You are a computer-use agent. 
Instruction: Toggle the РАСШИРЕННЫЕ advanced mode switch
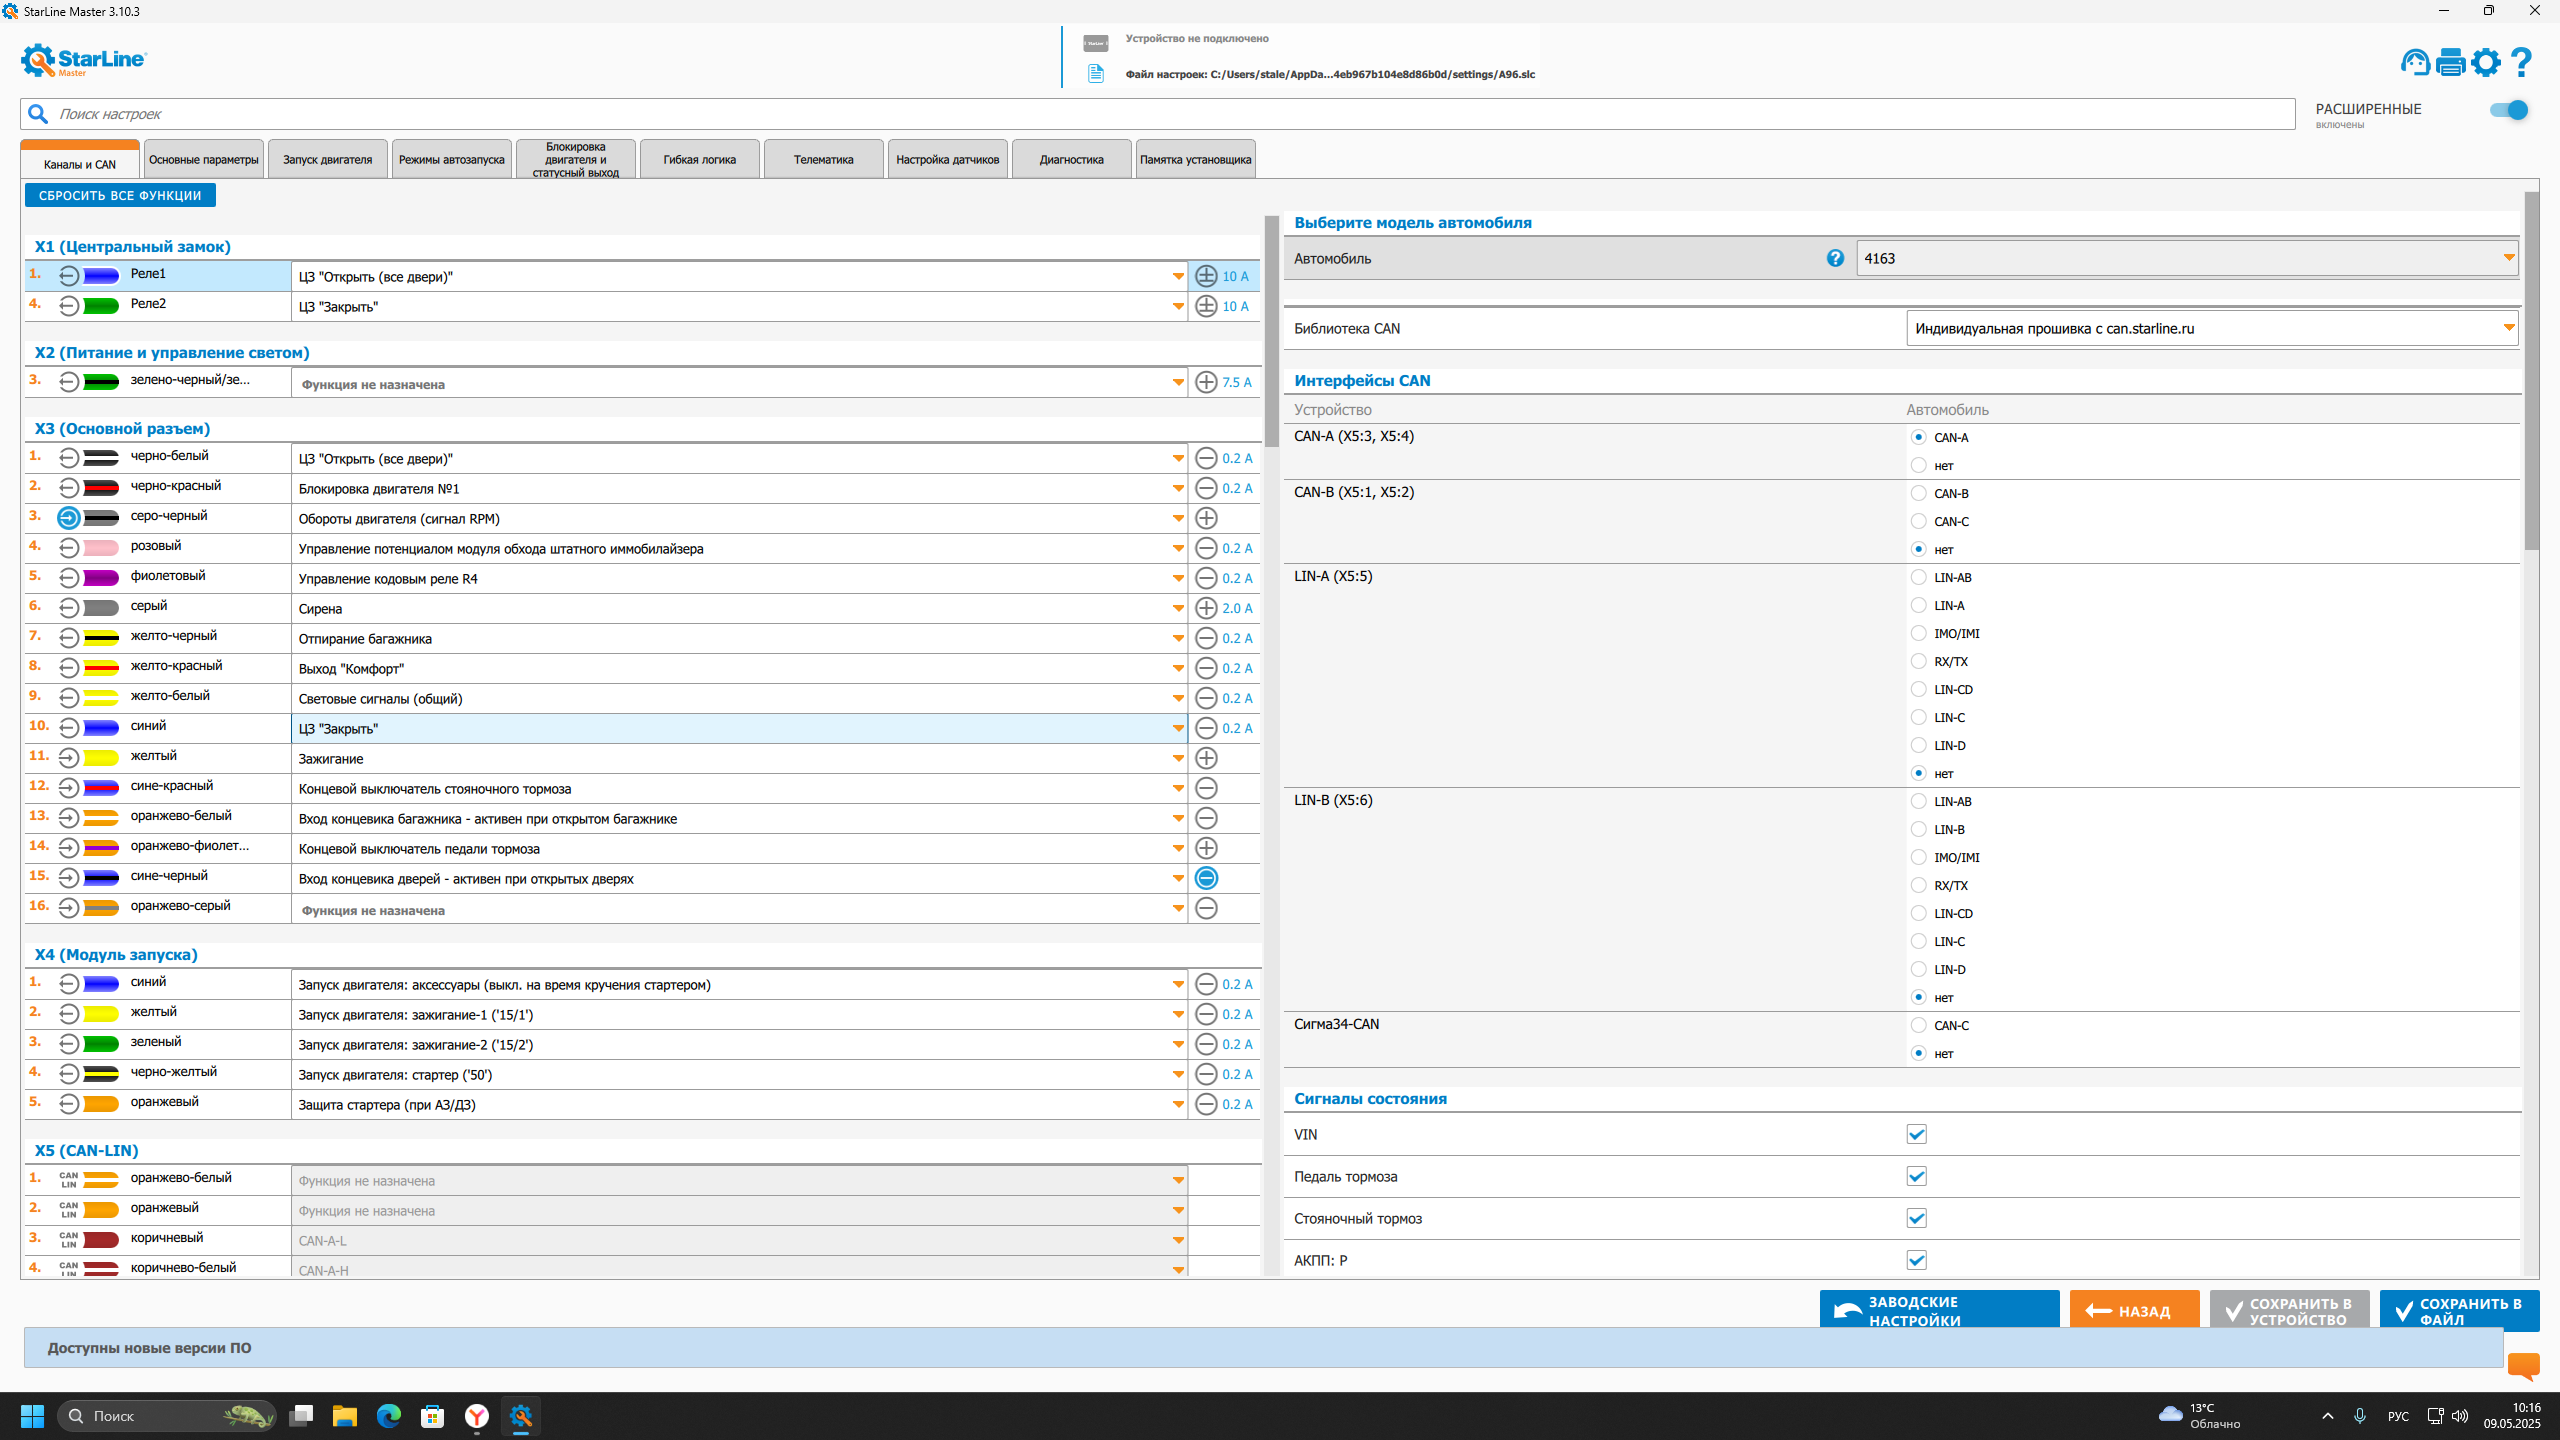[x=2508, y=110]
